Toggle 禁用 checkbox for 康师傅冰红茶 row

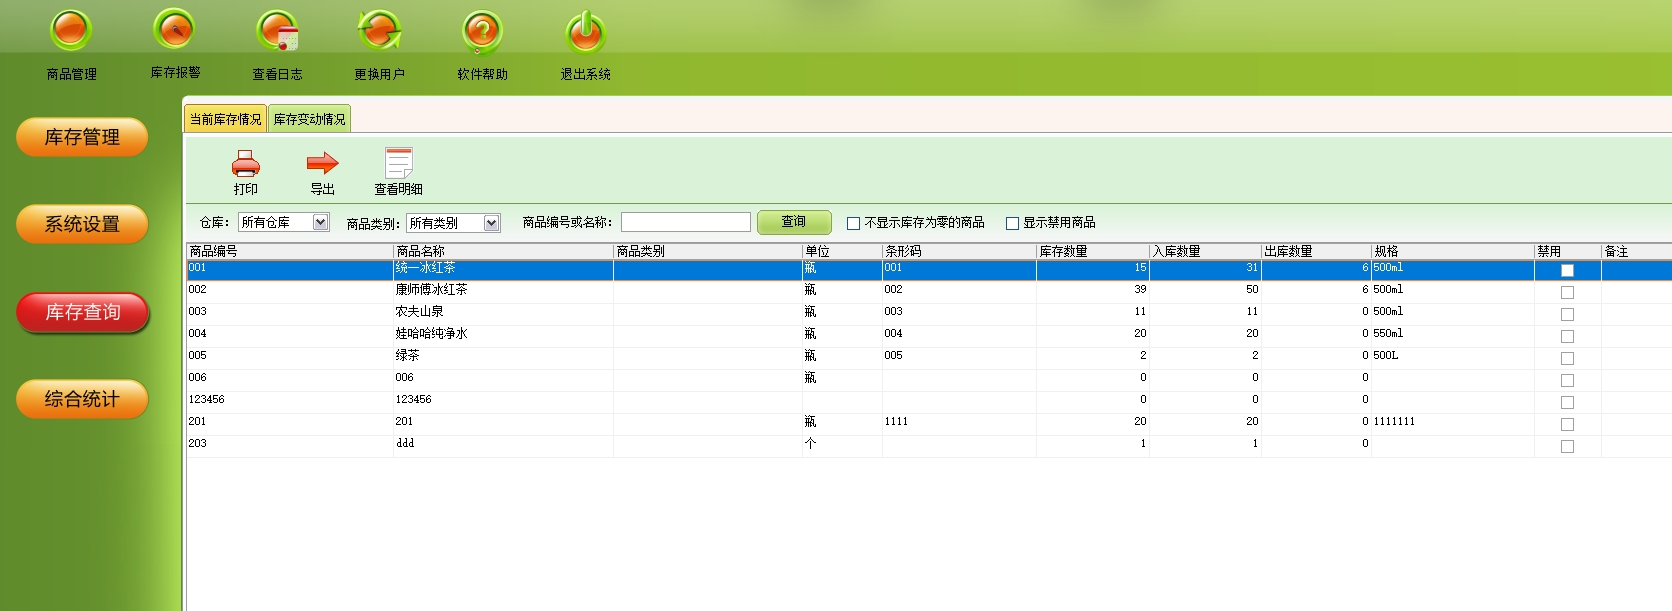coord(1567,292)
